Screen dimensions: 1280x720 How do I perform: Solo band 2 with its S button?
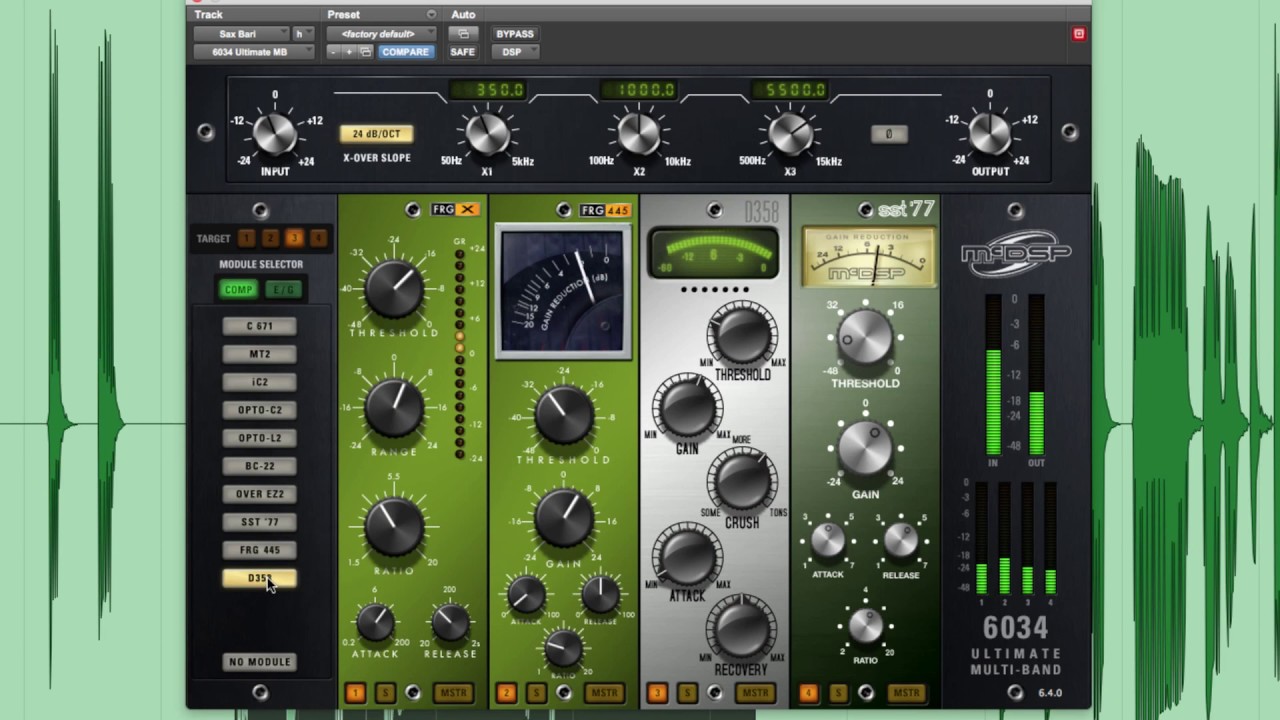[x=535, y=693]
